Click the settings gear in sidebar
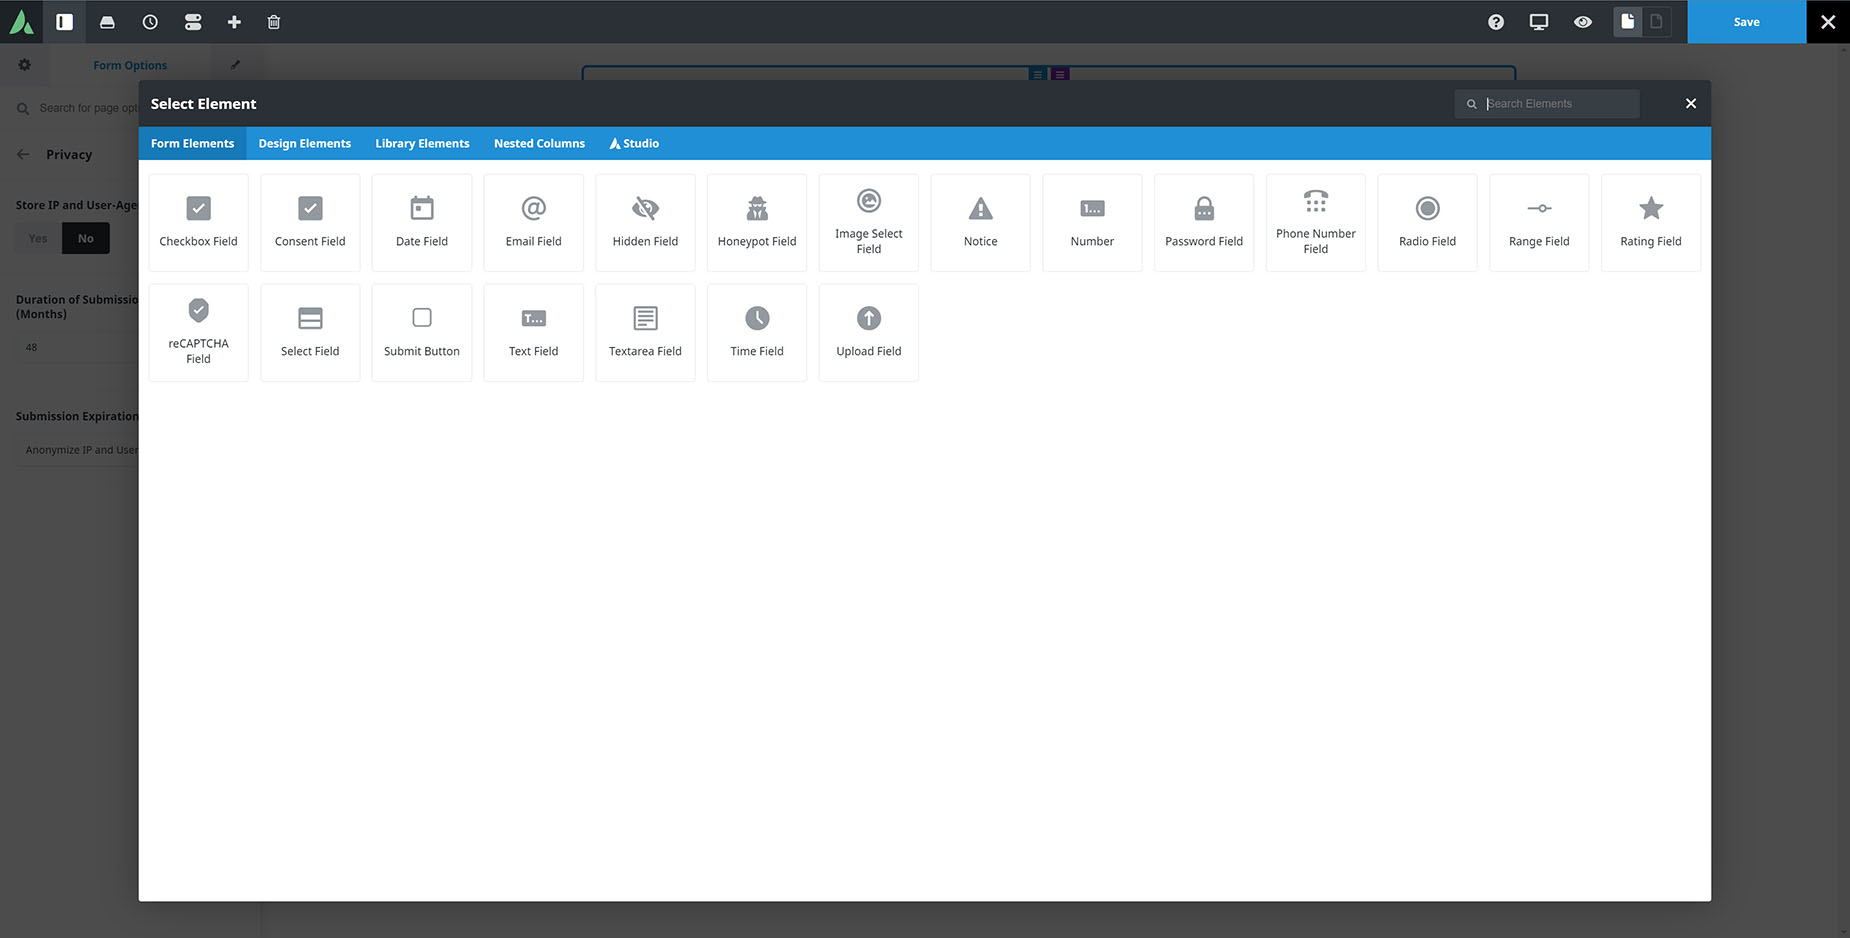The height and width of the screenshot is (938, 1850). [x=25, y=65]
